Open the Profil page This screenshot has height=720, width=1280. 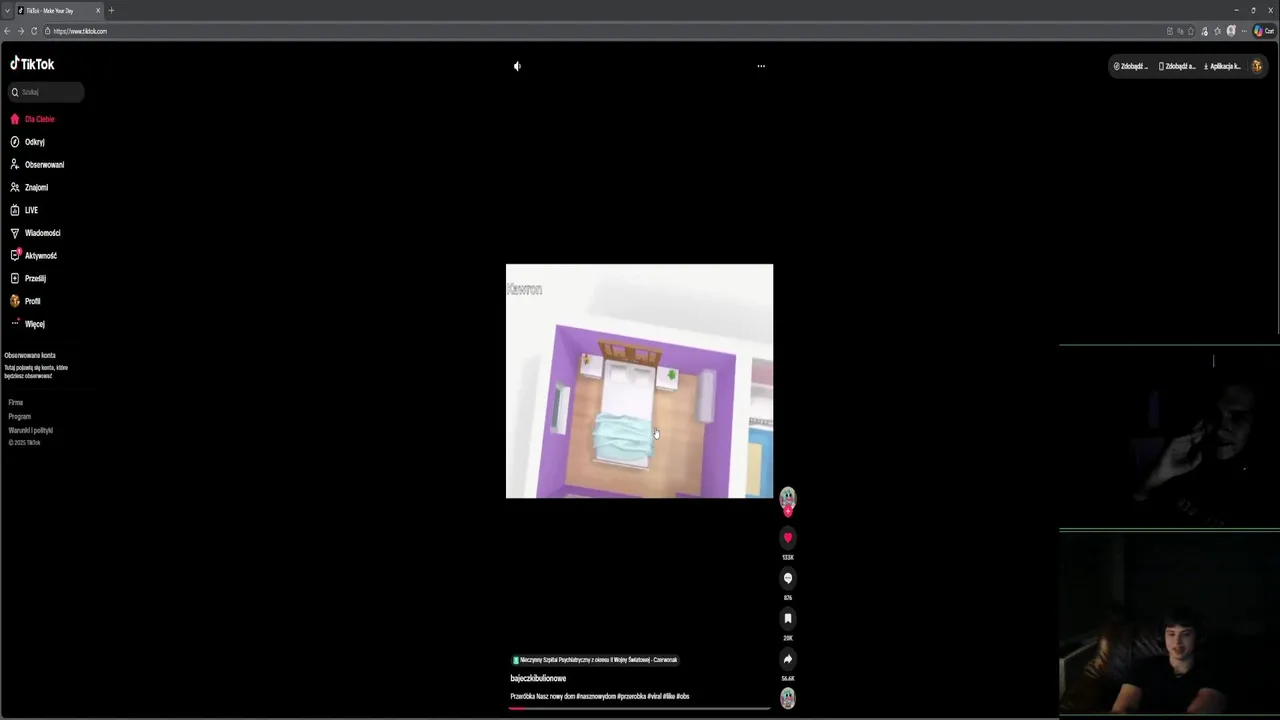coord(26,301)
